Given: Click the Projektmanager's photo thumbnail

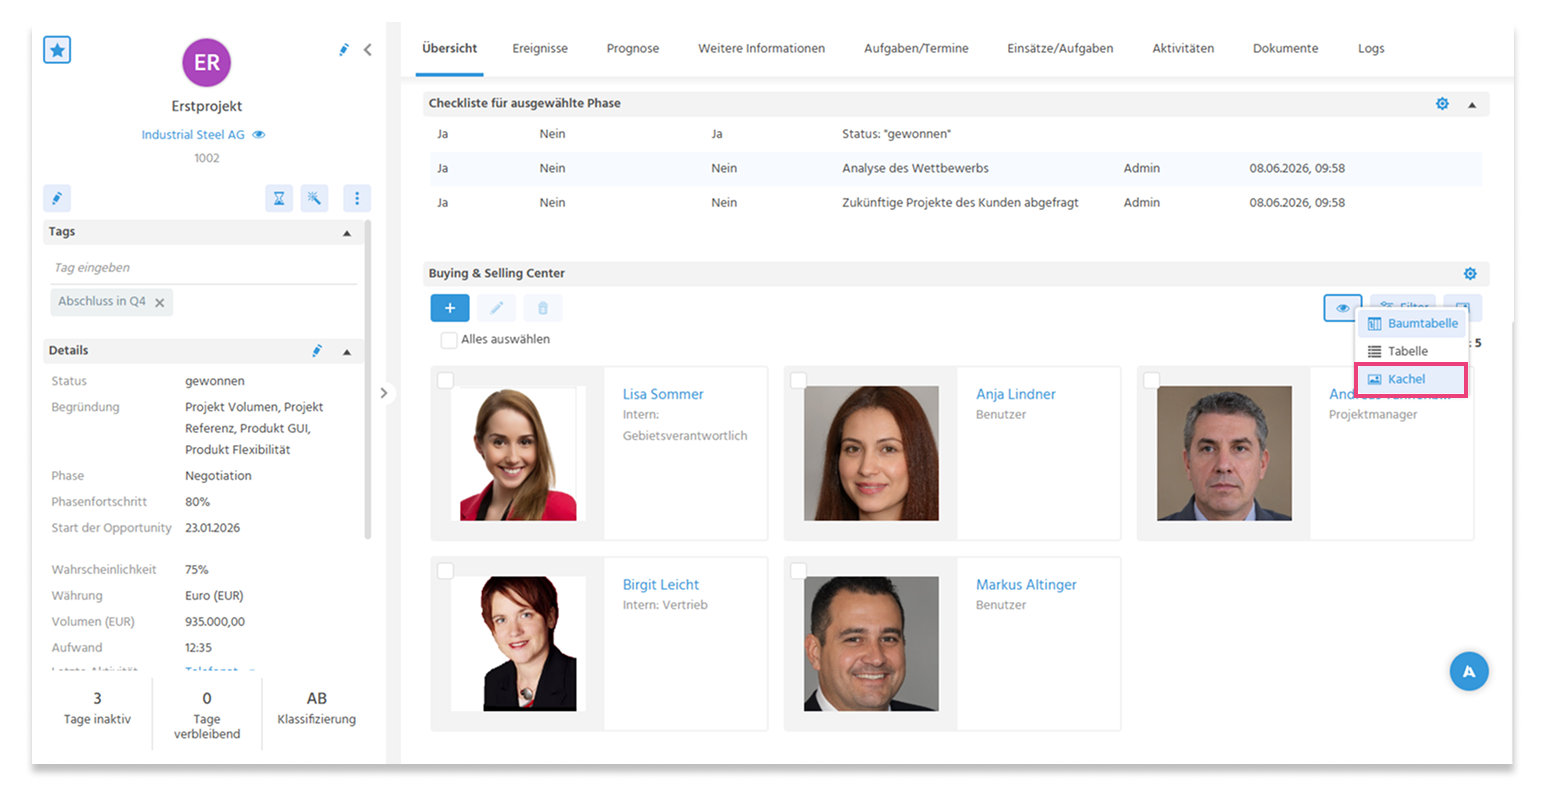Looking at the screenshot, I should [x=1224, y=453].
